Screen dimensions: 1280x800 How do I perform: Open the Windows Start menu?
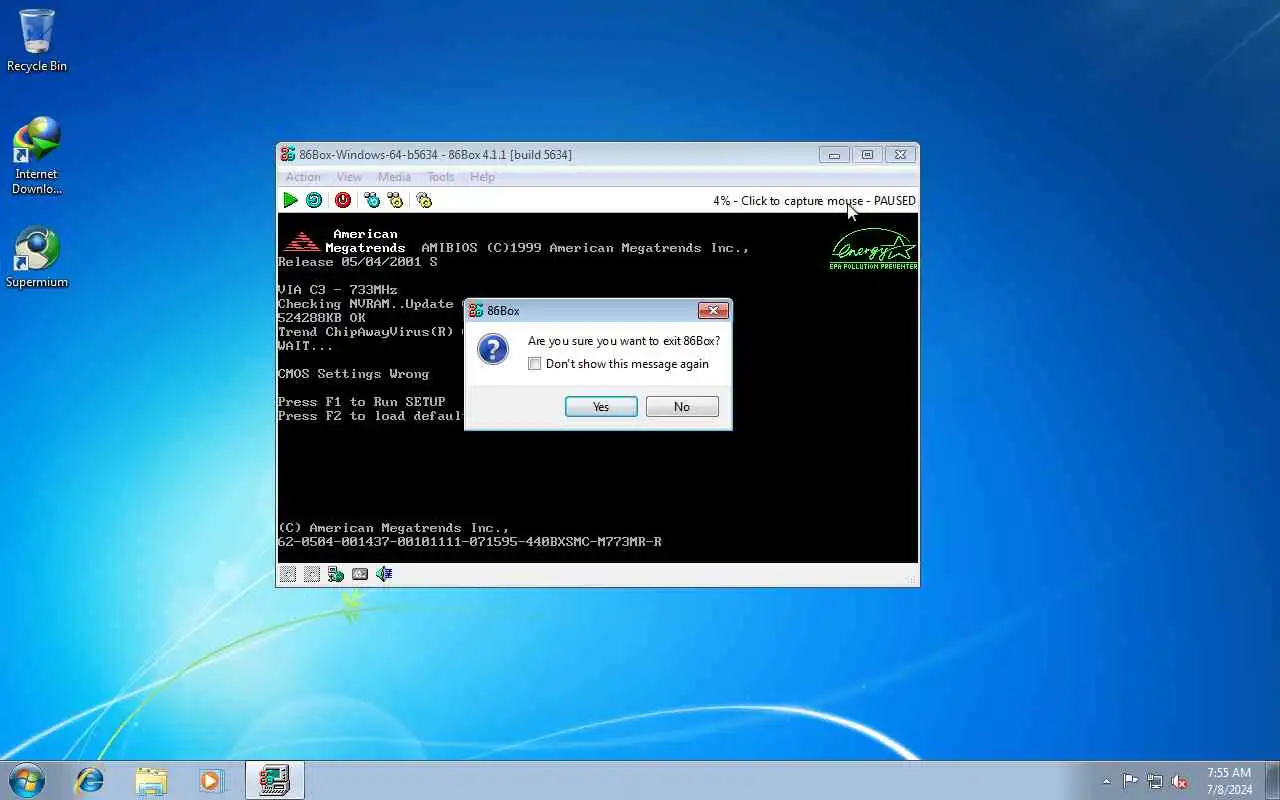tap(27, 780)
